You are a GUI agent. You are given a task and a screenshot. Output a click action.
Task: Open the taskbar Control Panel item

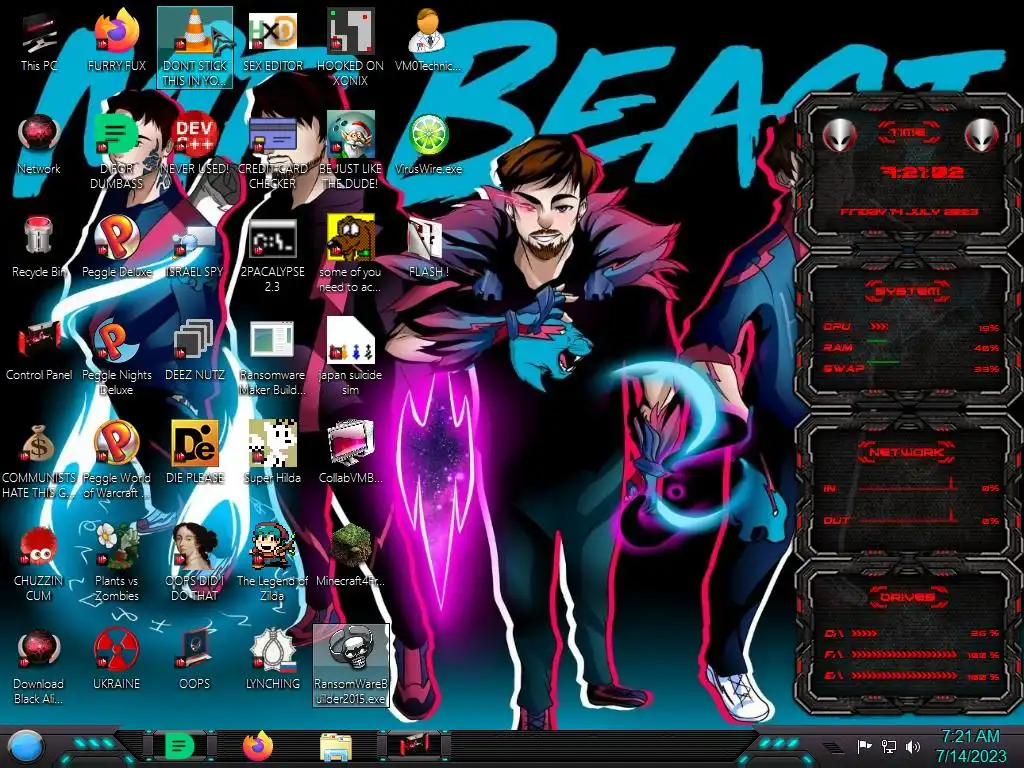point(413,745)
